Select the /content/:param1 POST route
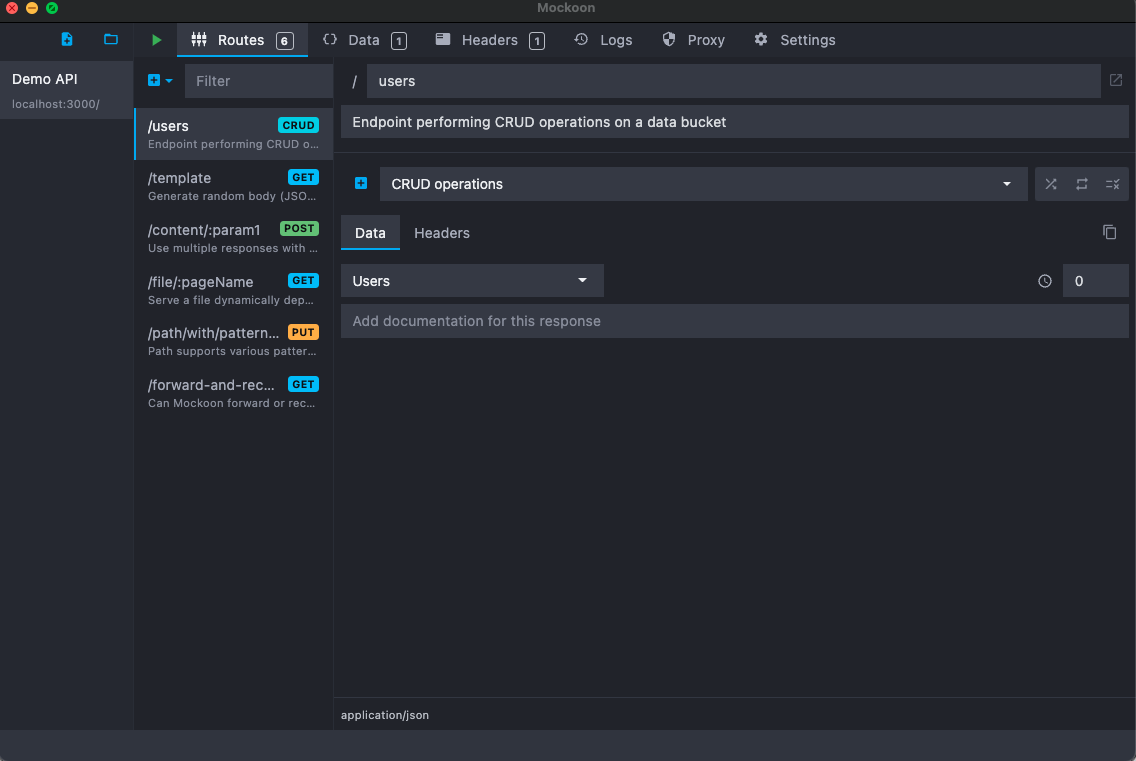This screenshot has height=761, width=1136. pyautogui.click(x=233, y=238)
